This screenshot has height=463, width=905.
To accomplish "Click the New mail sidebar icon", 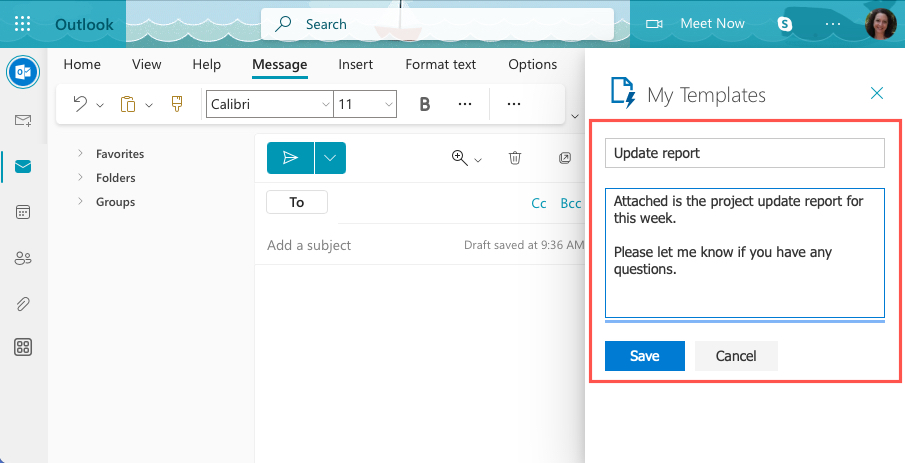I will pos(23,120).
